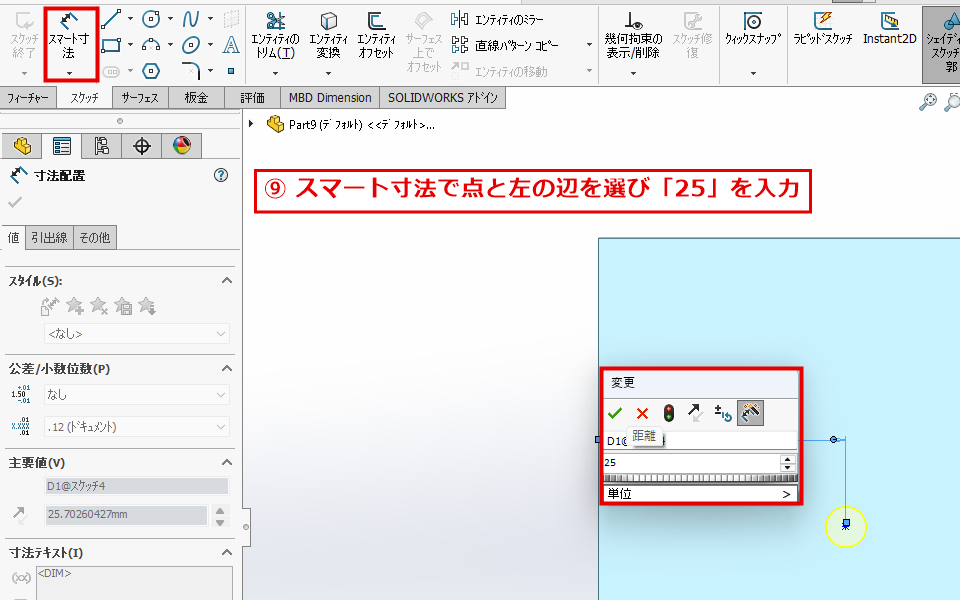Open the PropertyManager tab
This screenshot has width=960, height=600.
62,146
